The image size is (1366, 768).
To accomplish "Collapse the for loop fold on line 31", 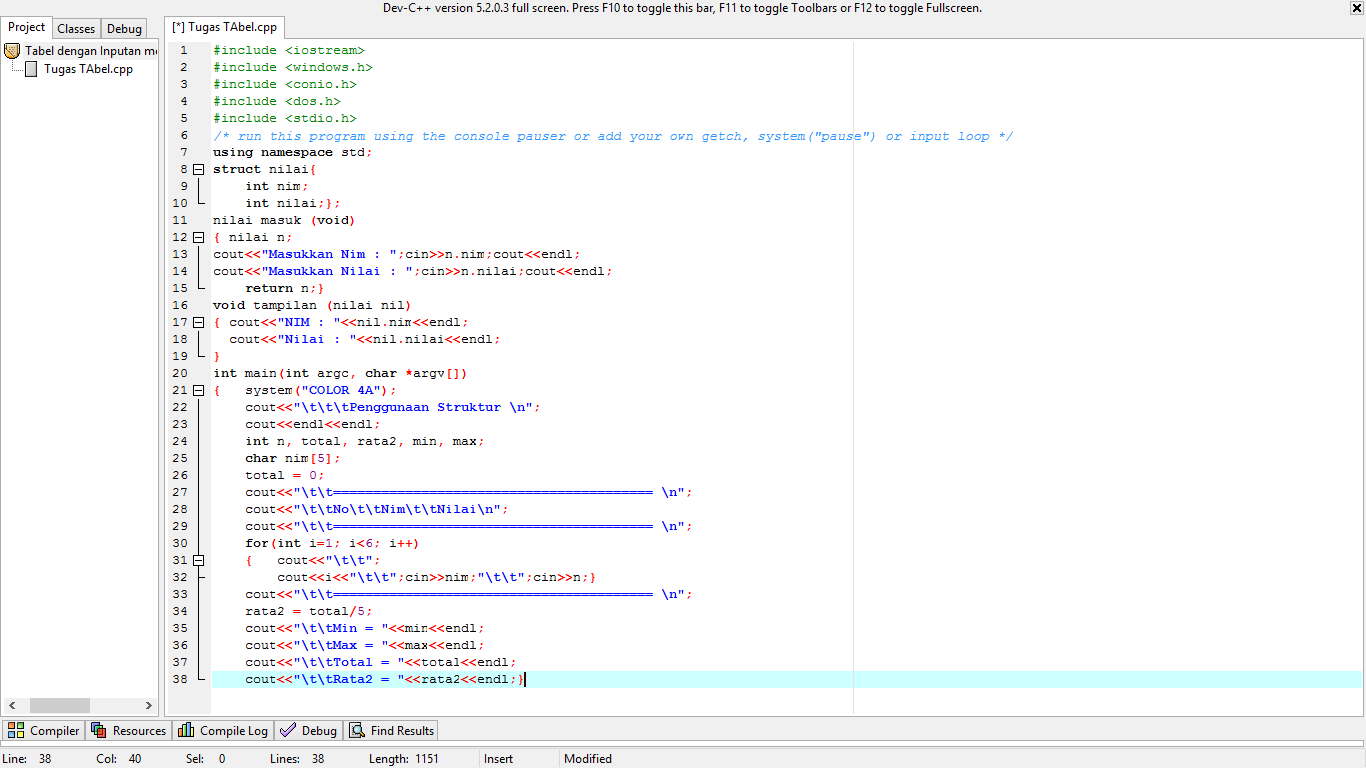I will (x=199, y=560).
